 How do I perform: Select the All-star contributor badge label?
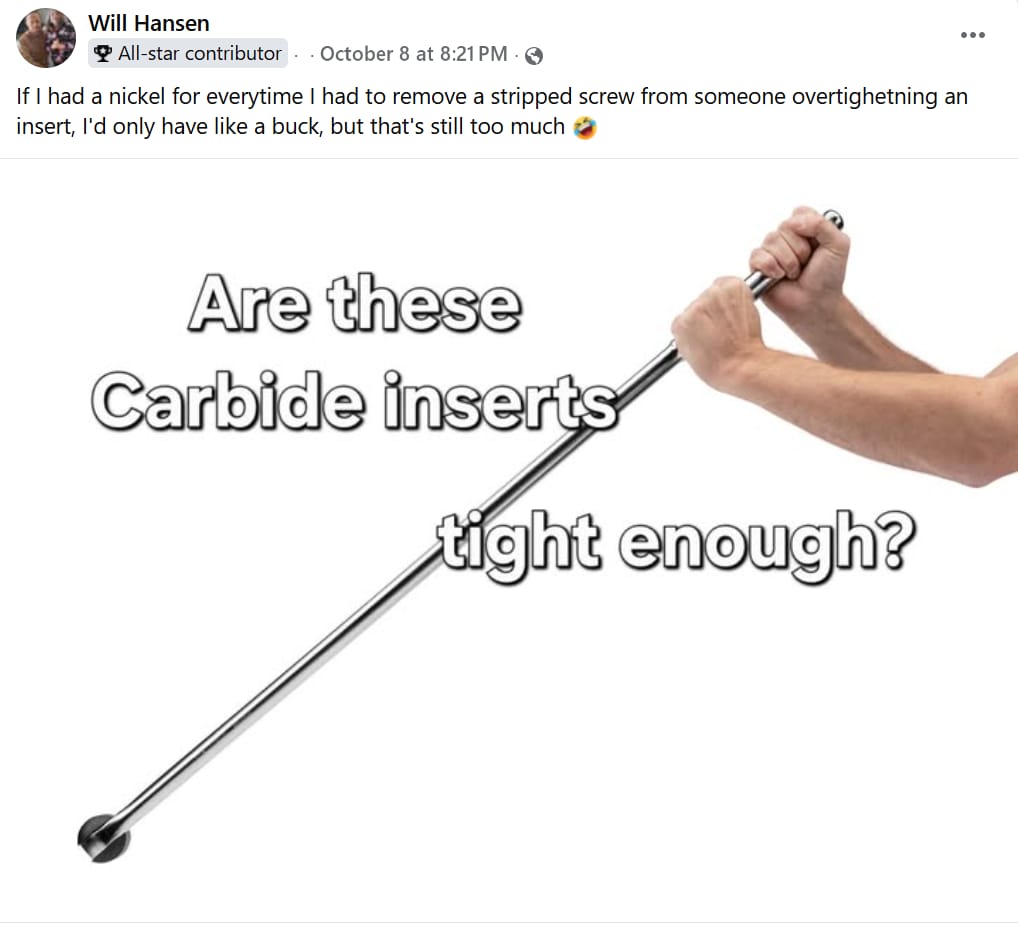pyautogui.click(x=199, y=53)
